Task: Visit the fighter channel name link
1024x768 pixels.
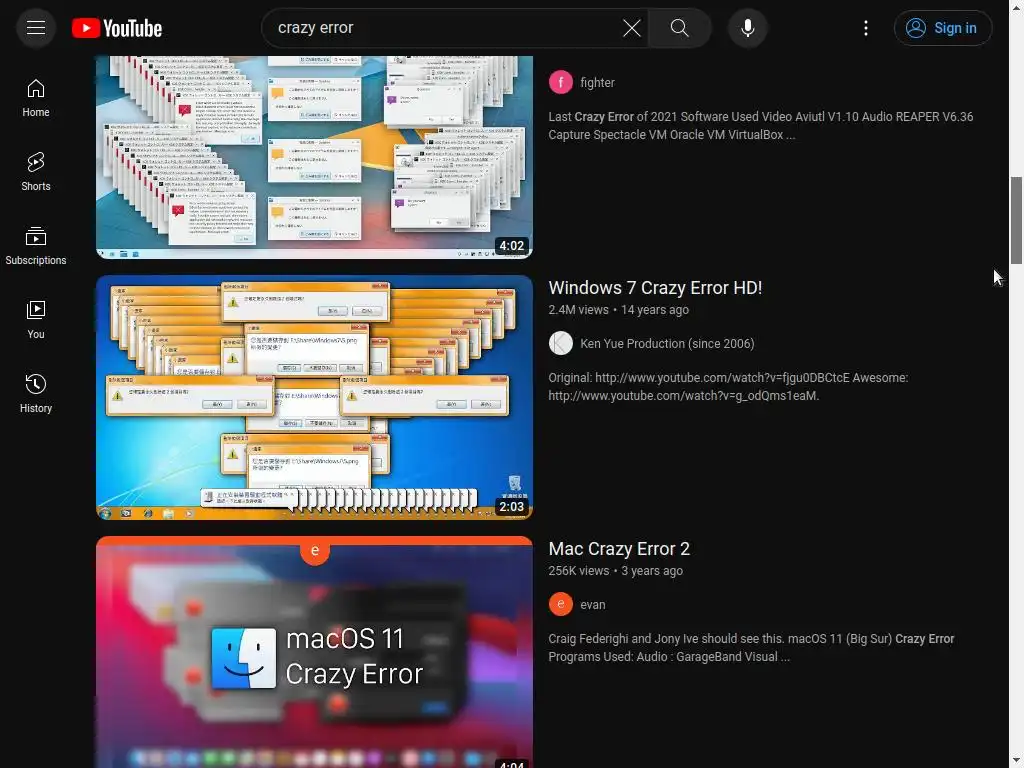Action: pos(597,83)
